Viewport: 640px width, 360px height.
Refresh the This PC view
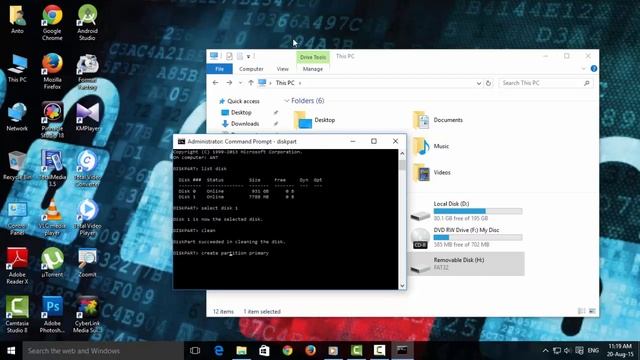click(488, 83)
